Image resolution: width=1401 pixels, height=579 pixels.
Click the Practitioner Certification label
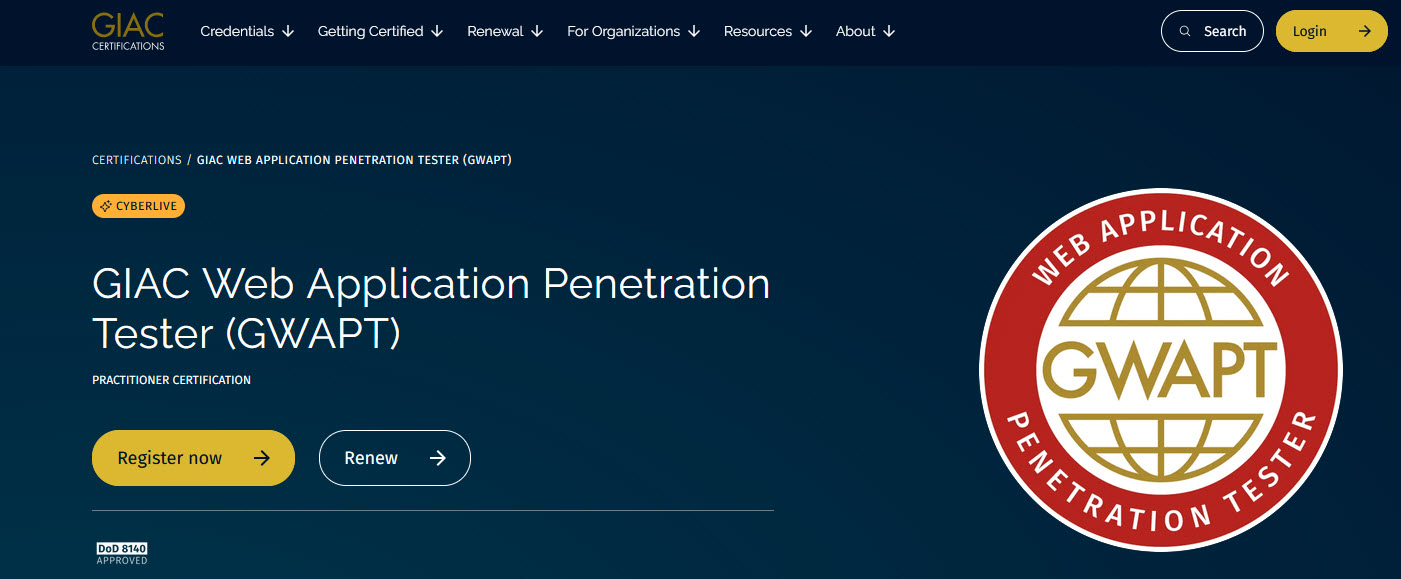[x=171, y=380]
